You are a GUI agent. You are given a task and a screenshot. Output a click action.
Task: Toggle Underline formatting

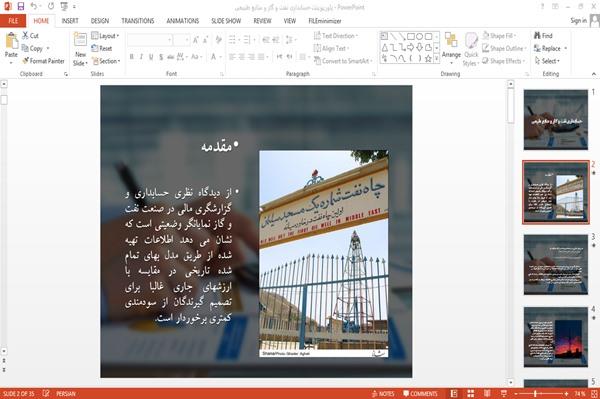point(151,57)
